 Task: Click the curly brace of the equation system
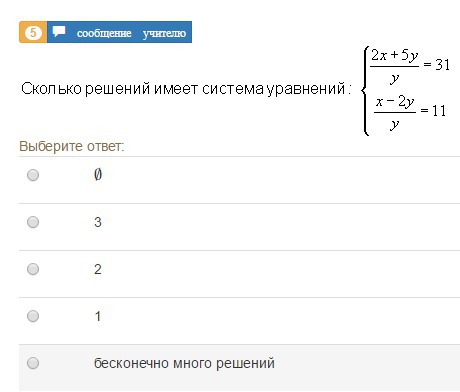click(365, 91)
